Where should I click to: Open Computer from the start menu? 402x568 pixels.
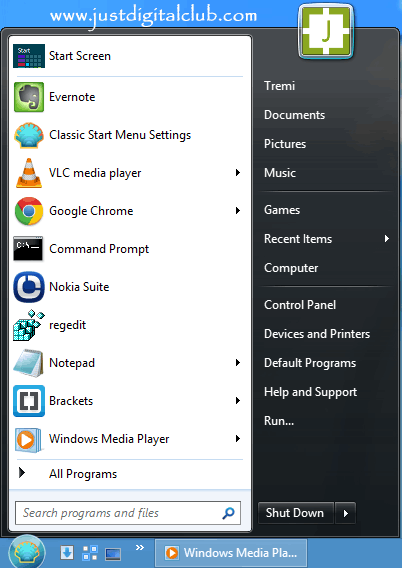tap(291, 268)
